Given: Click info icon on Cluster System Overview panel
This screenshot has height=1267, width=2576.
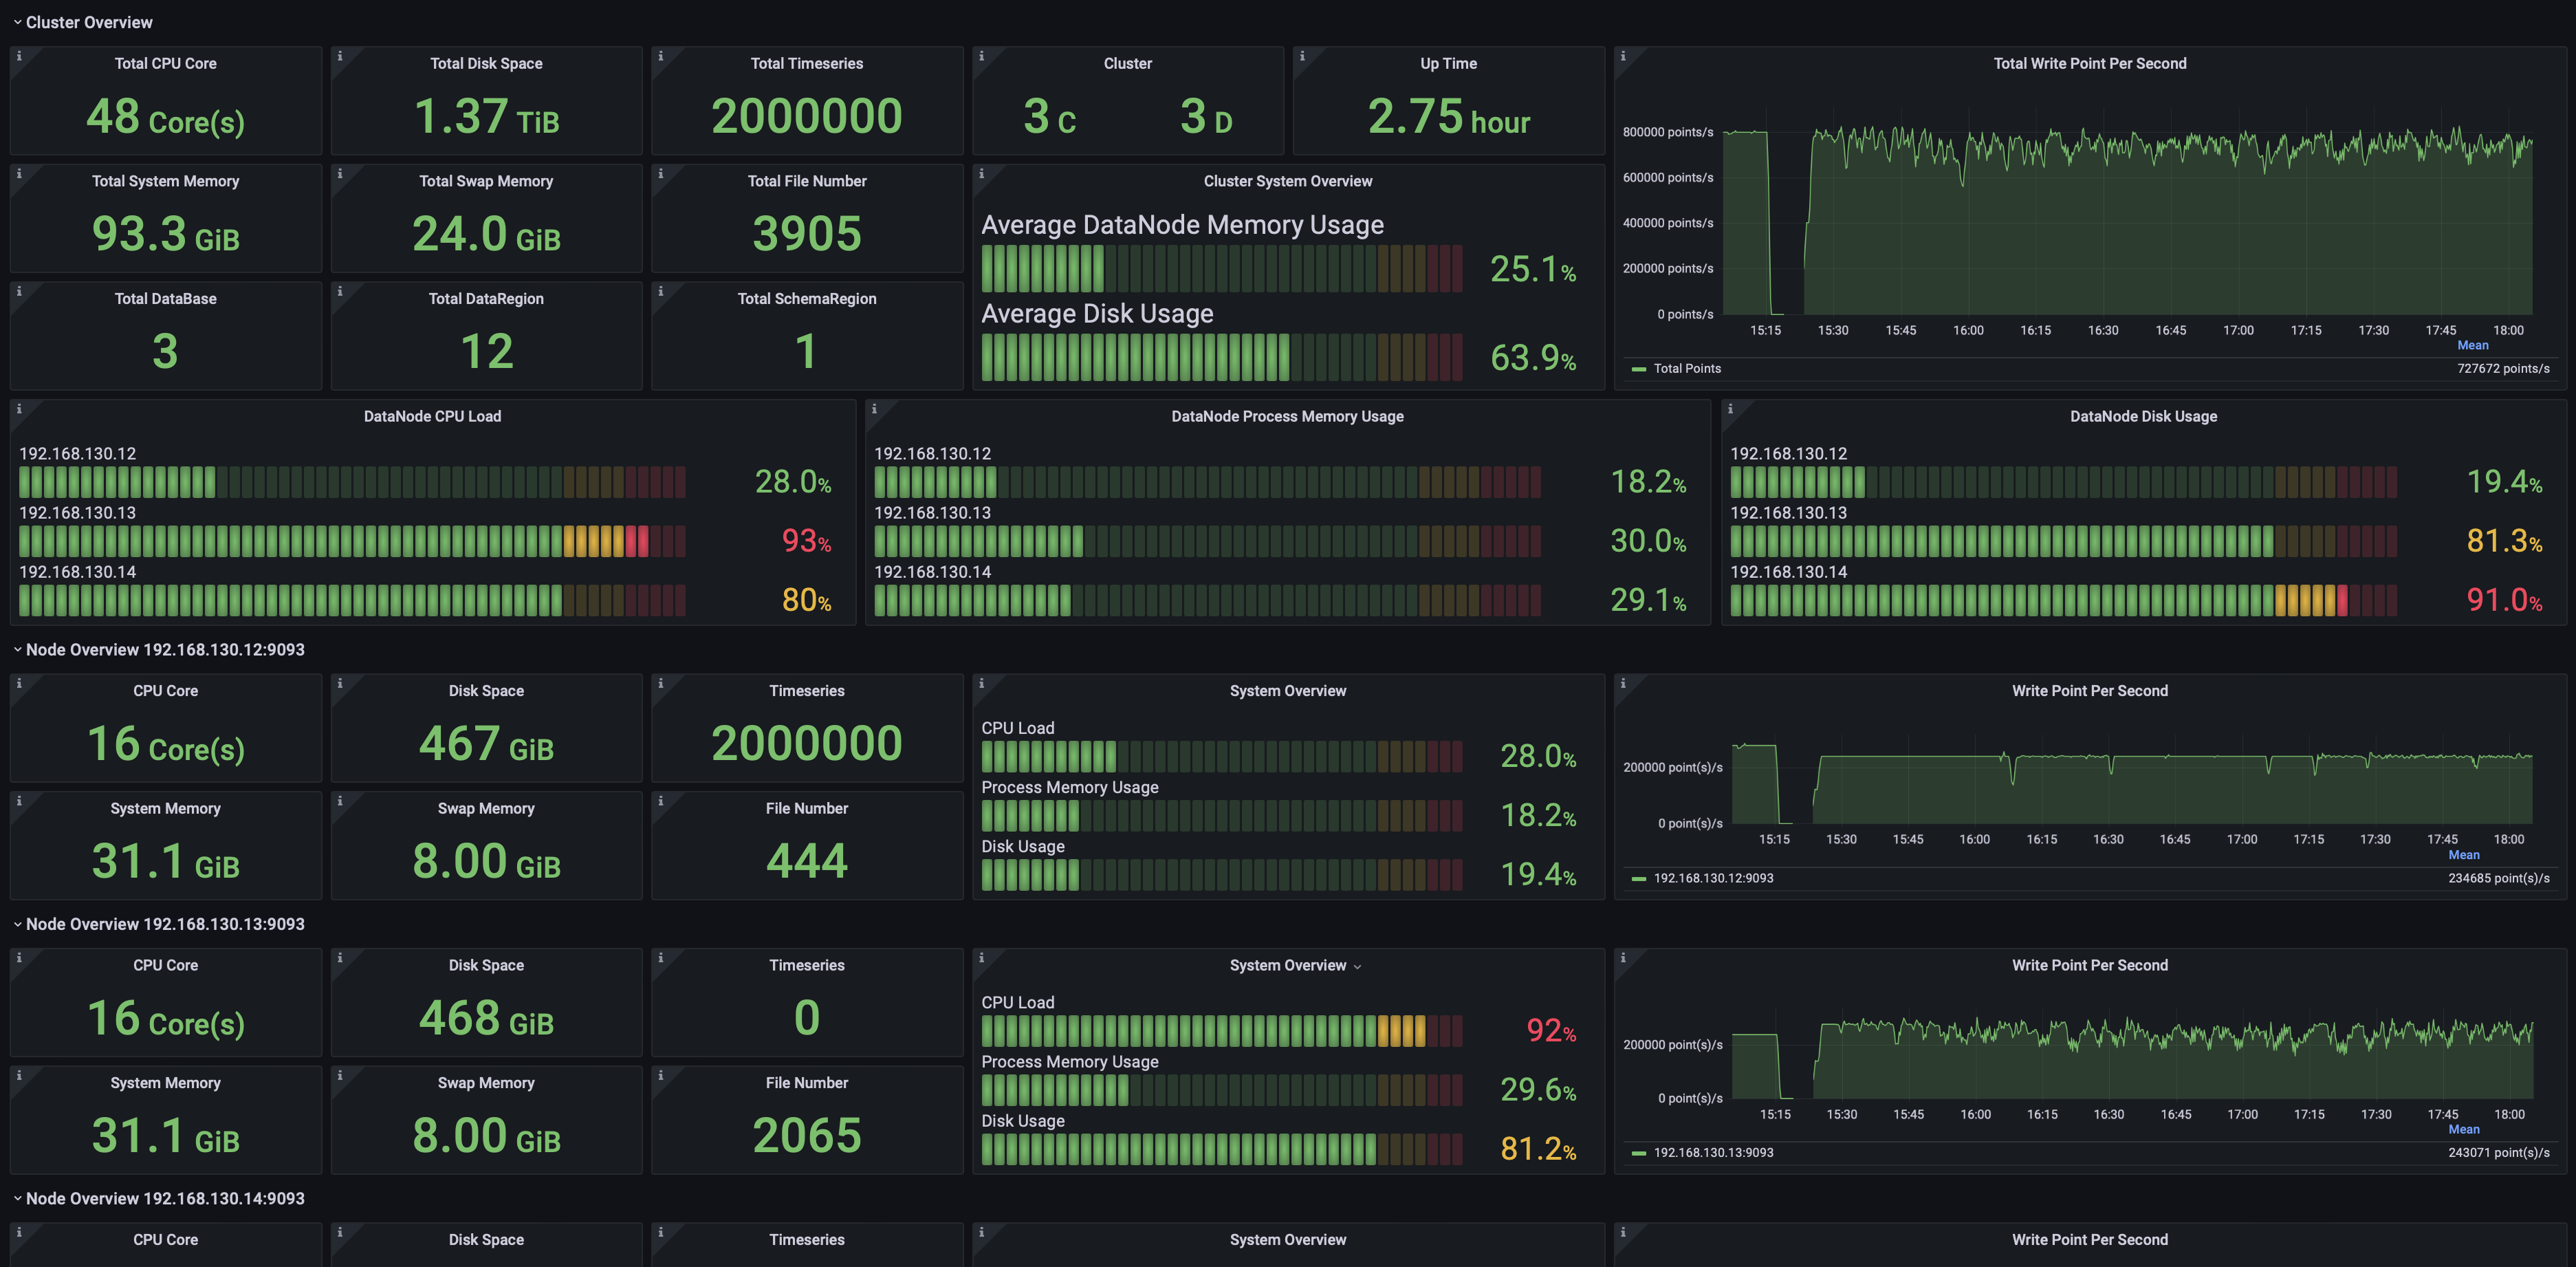Looking at the screenshot, I should point(981,174).
